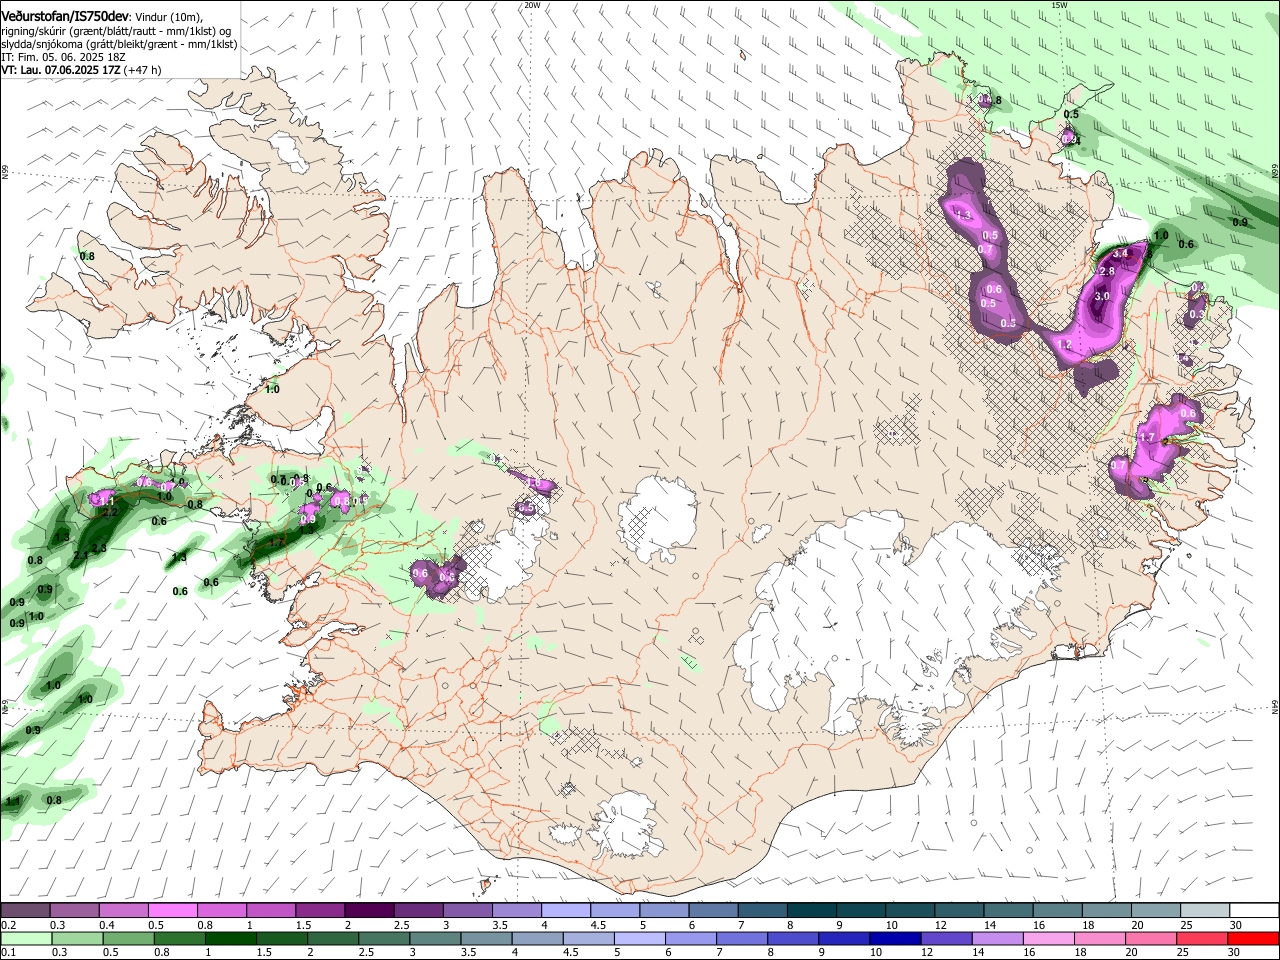Image resolution: width=1280 pixels, height=960 pixels.
Task: Click the 'IT: Fim. 05. 06. 2025 18Z' line
Action: click(x=63, y=58)
